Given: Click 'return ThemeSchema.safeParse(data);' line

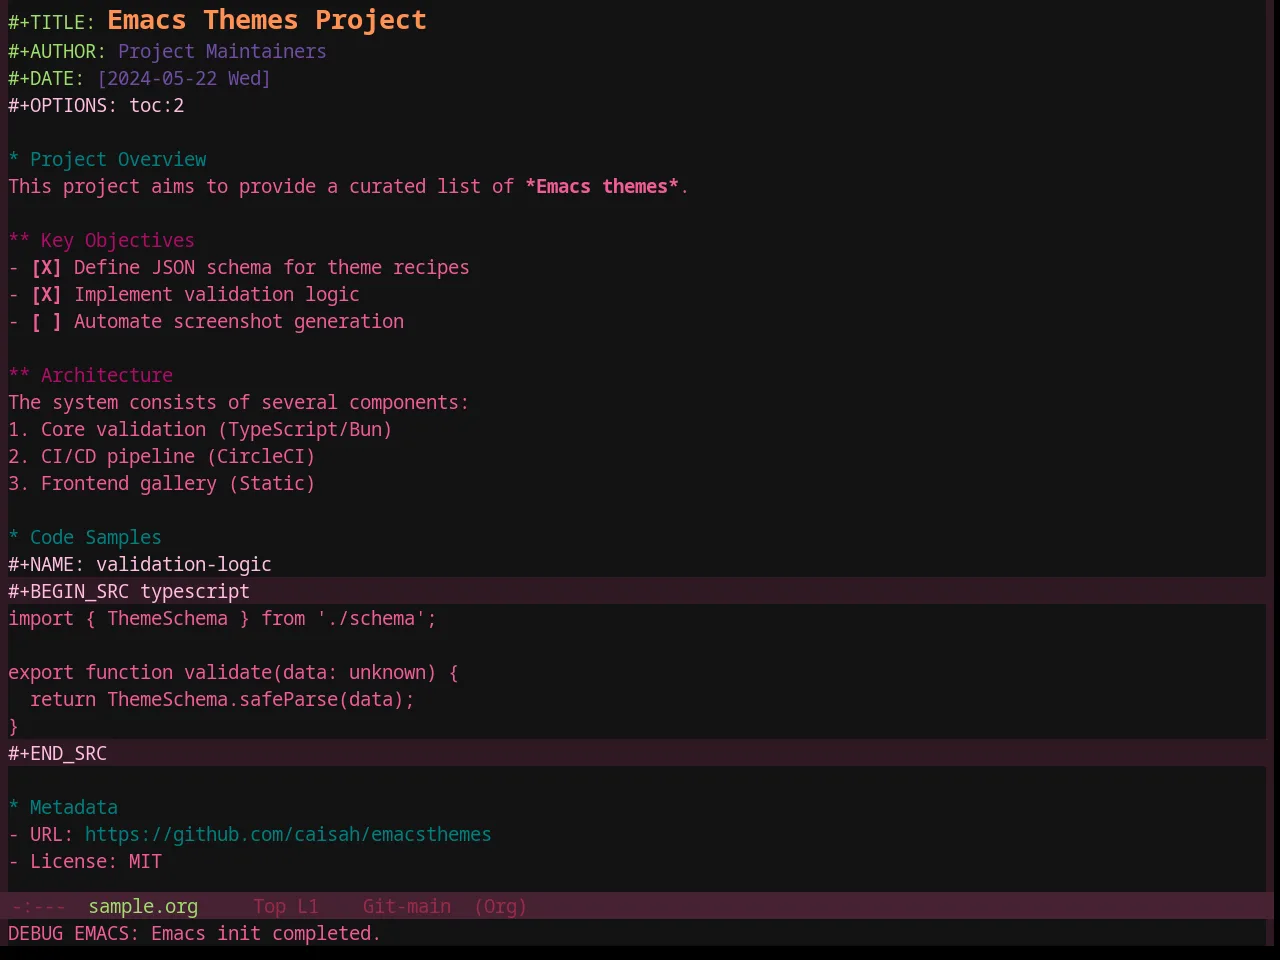Looking at the screenshot, I should (222, 700).
